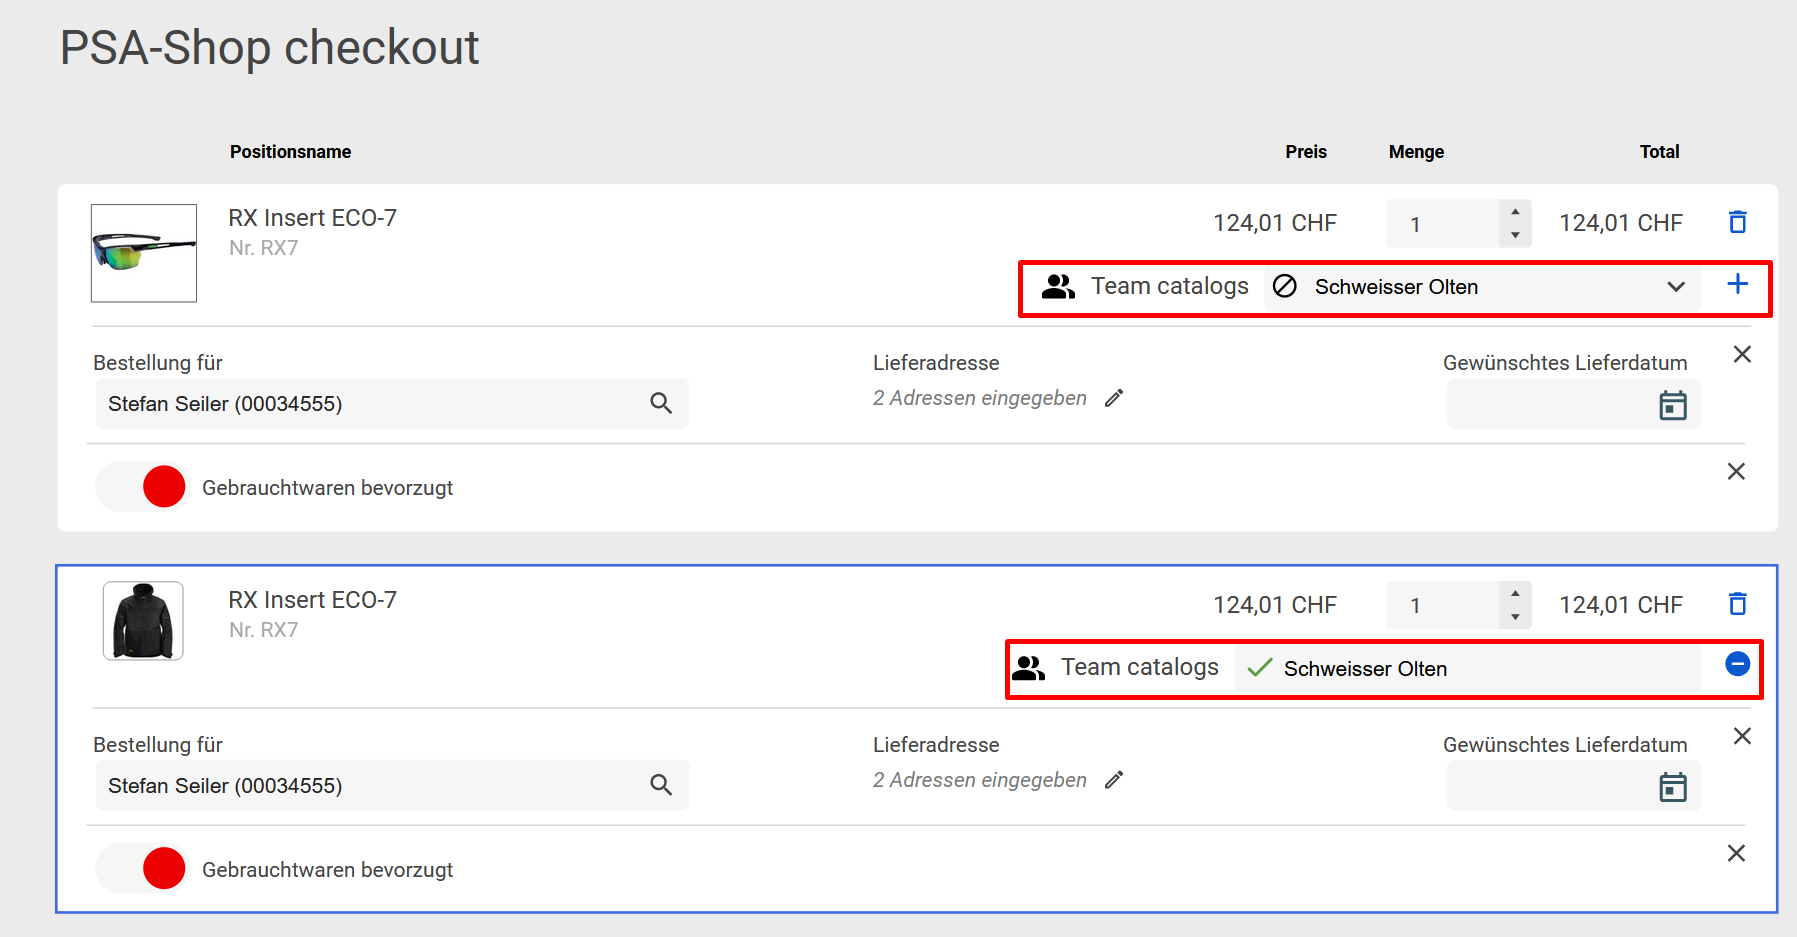Increase quantity of first item
The image size is (1797, 937).
coord(1515,212)
